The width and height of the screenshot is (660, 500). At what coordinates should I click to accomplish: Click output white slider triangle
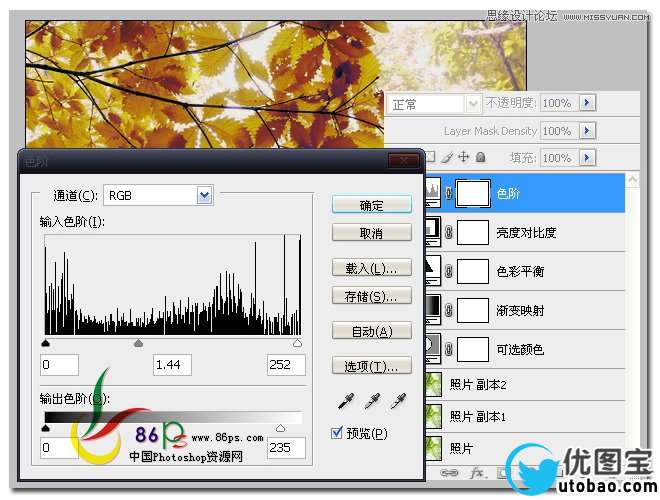[x=280, y=428]
